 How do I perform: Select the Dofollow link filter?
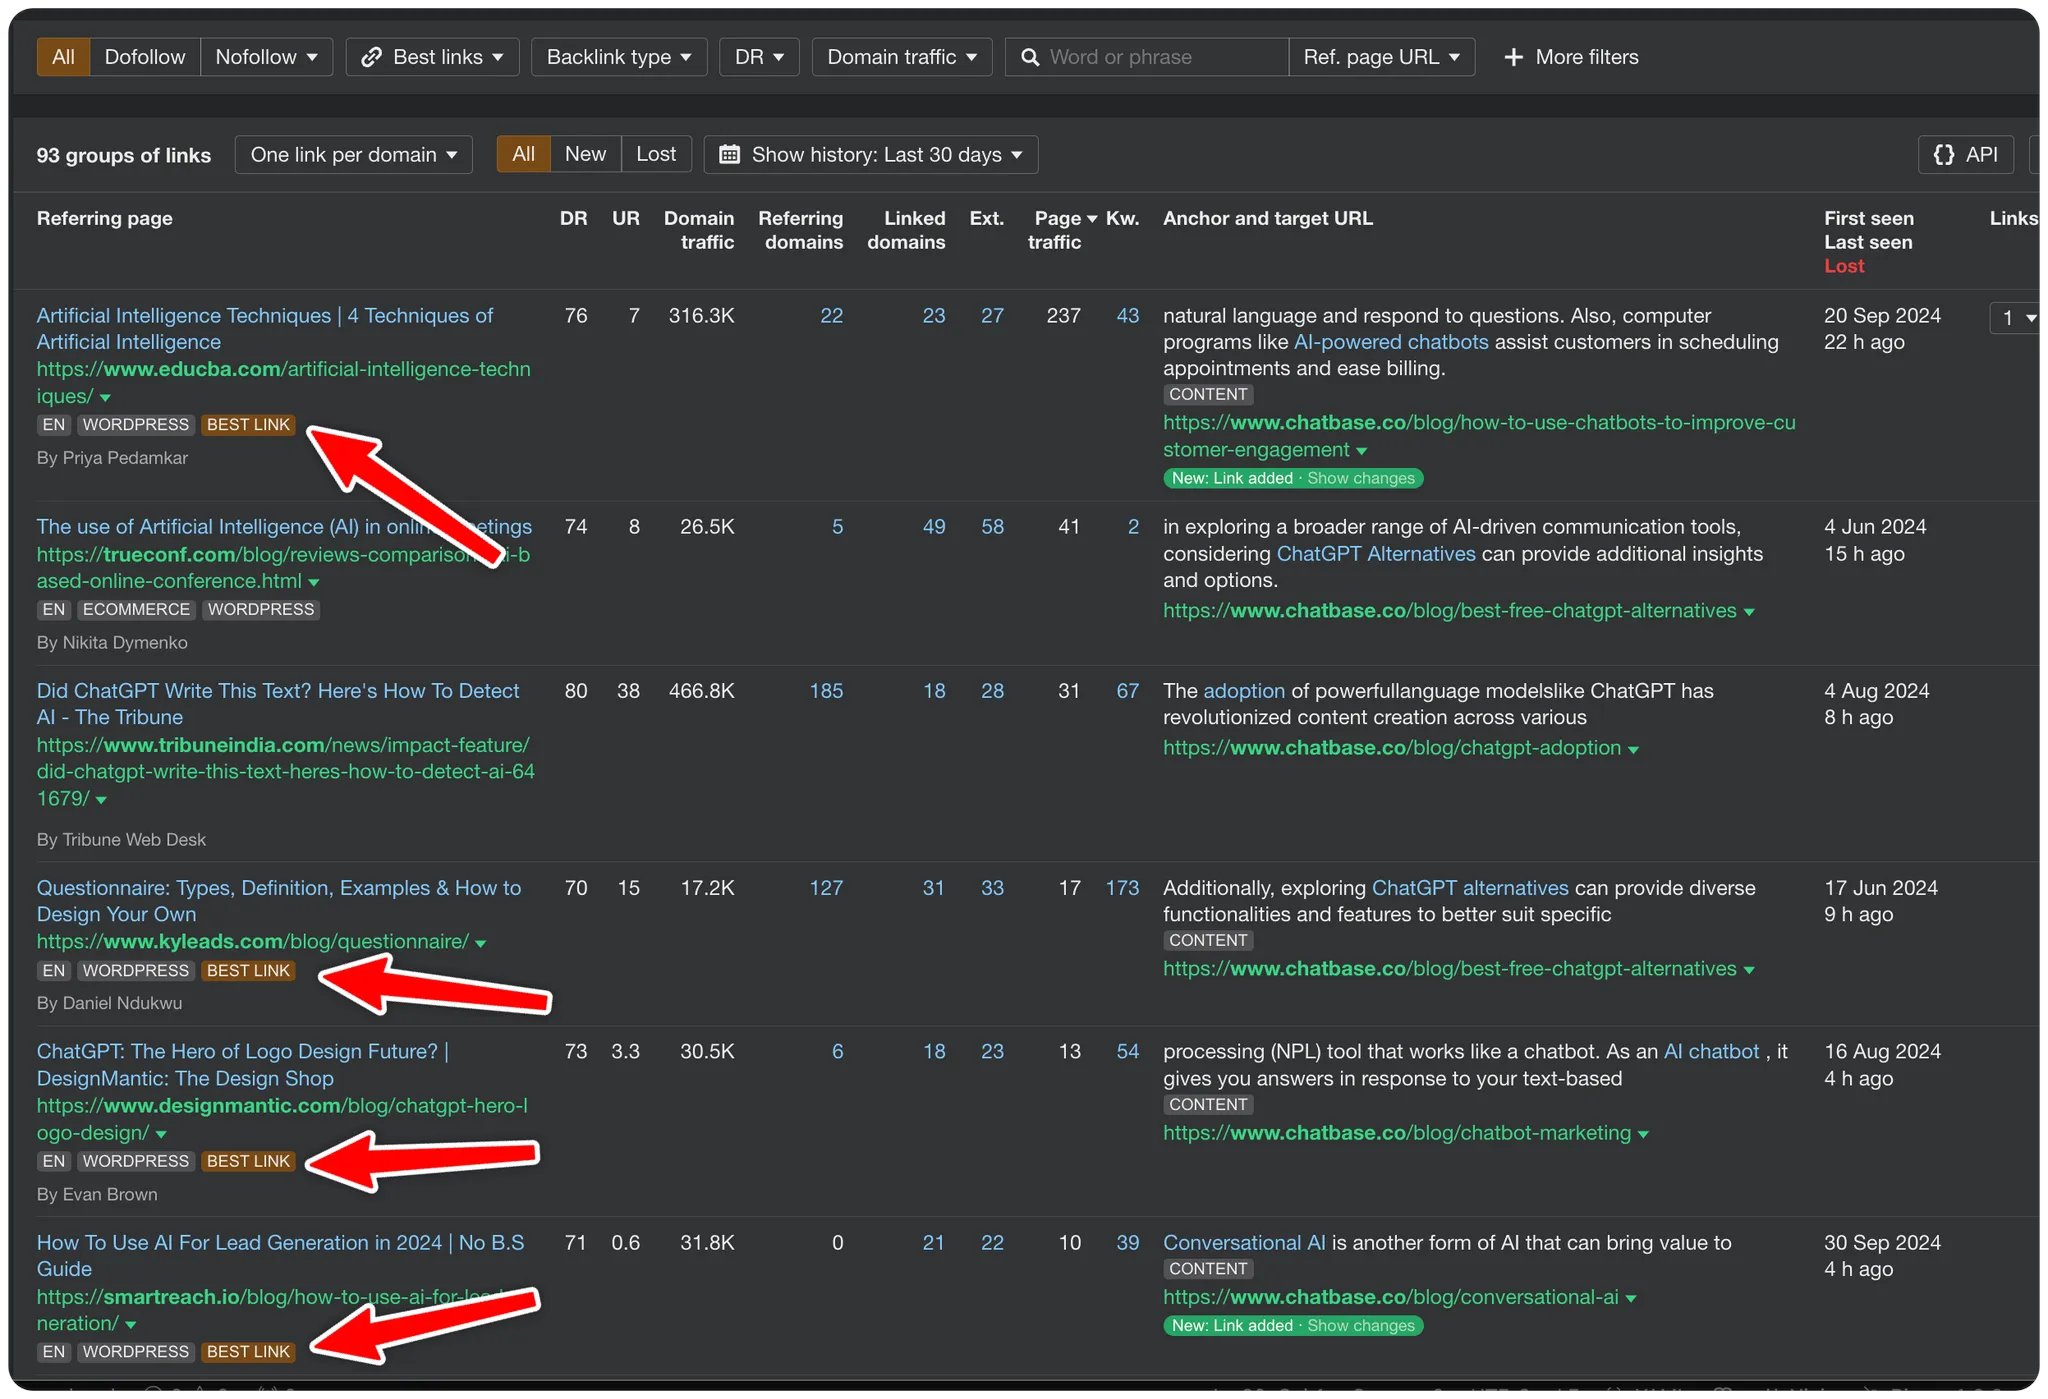pos(144,57)
